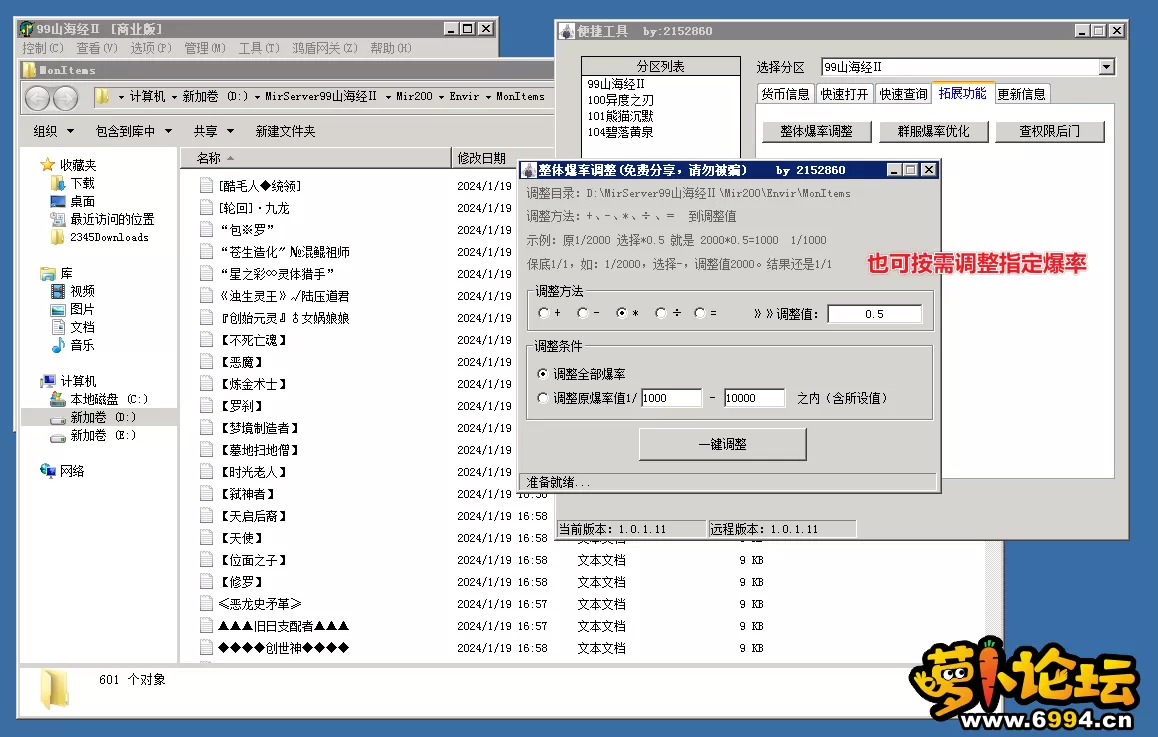
Task: Open the 音乐 library icon
Action: 58,345
